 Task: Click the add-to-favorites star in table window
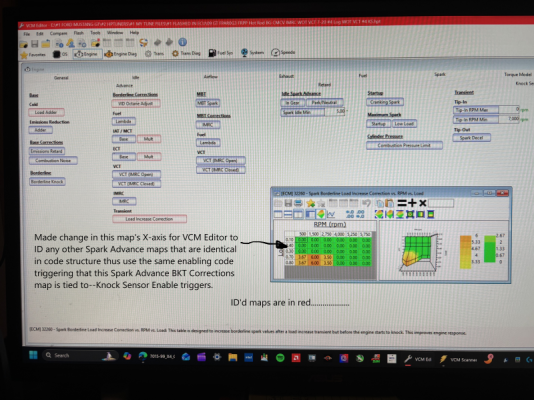[x=310, y=203]
